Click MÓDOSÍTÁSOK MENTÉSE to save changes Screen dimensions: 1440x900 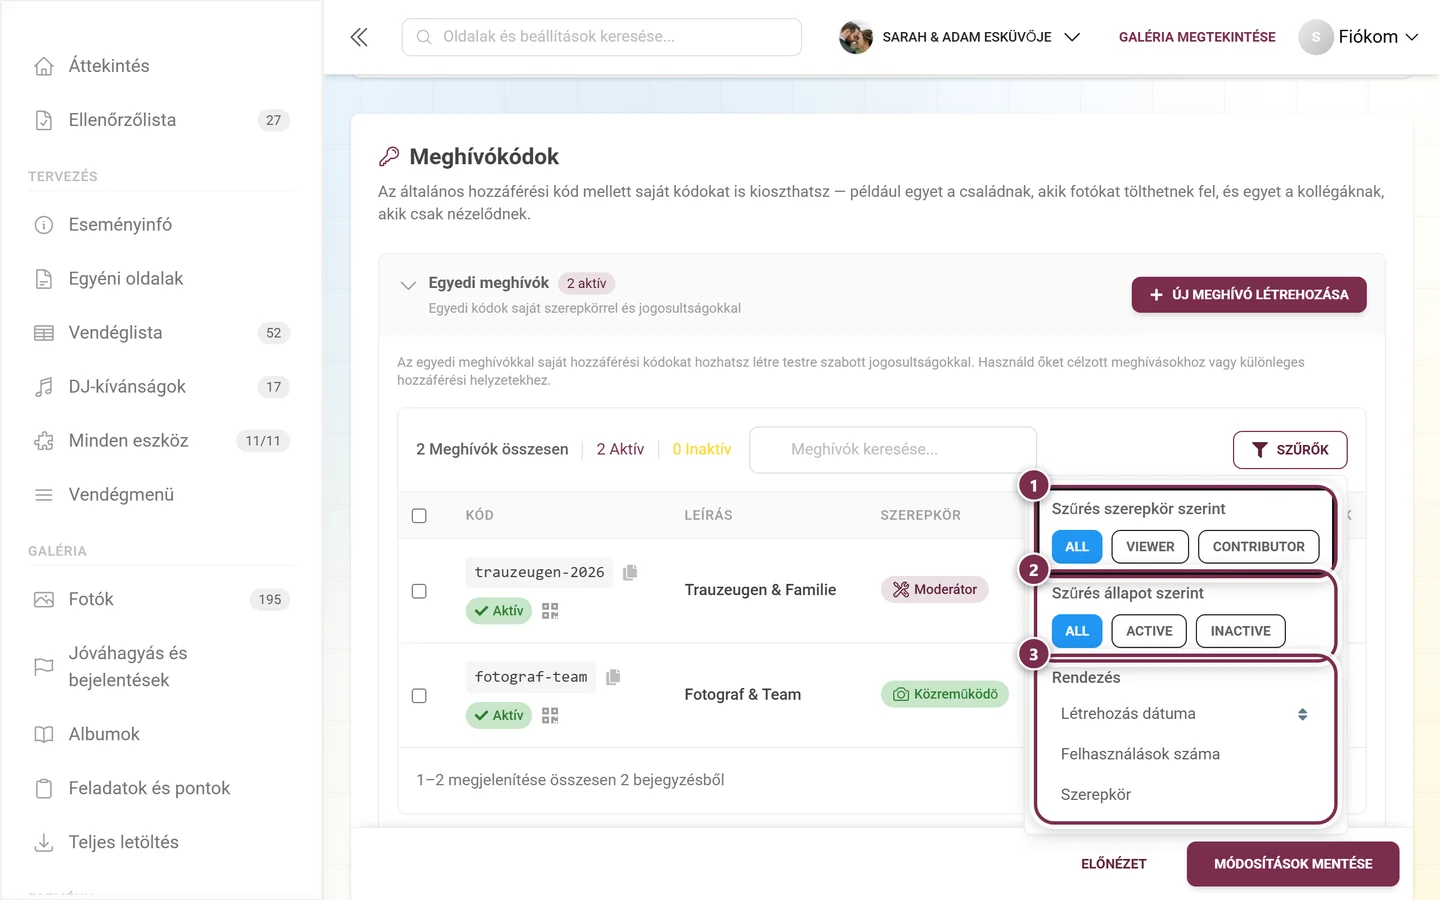click(1293, 864)
